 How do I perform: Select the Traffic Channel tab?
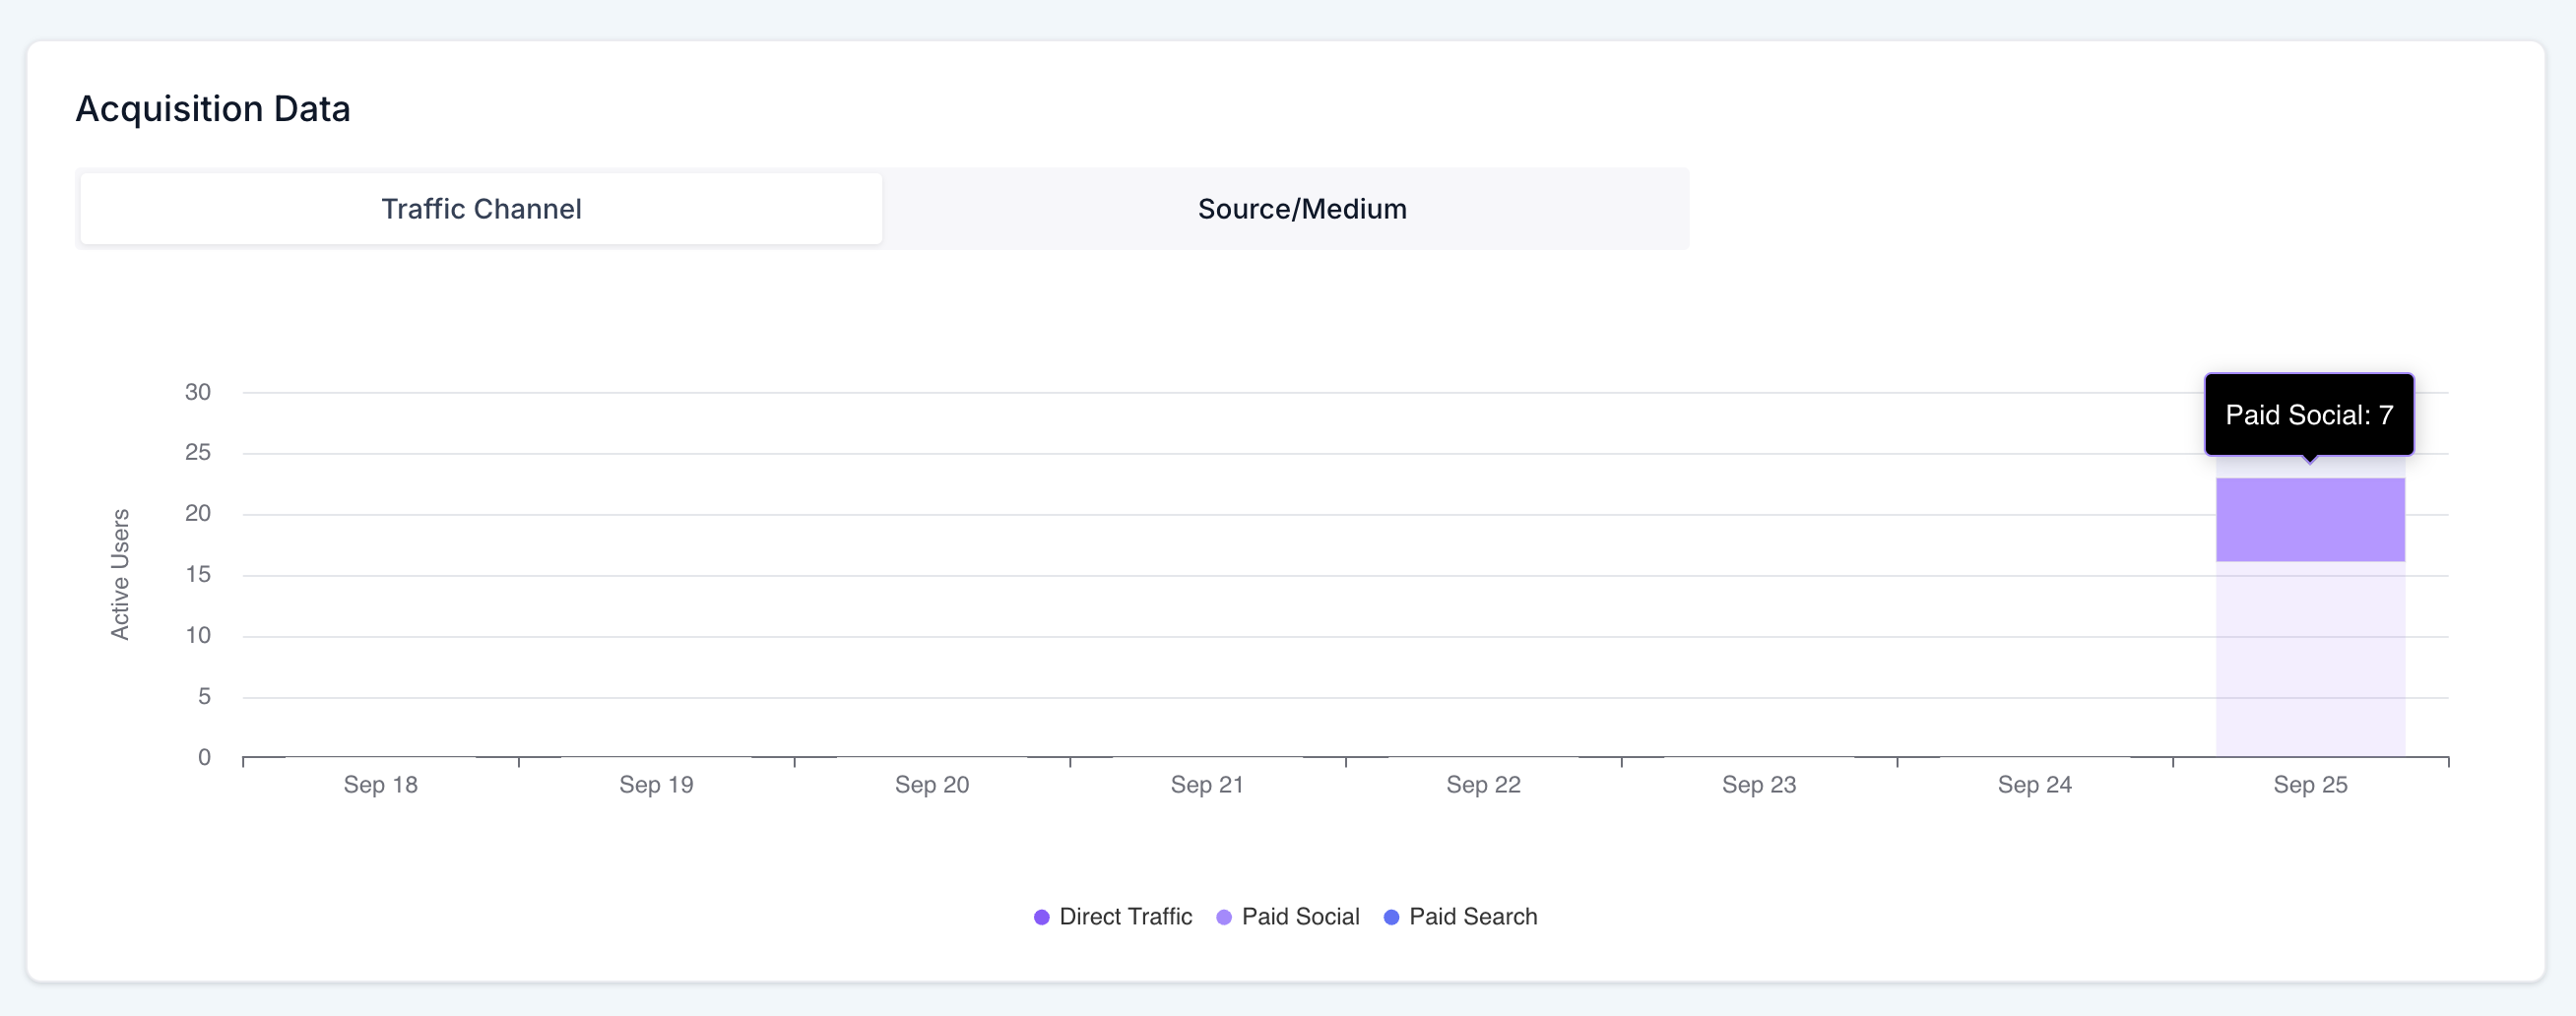pyautogui.click(x=481, y=208)
